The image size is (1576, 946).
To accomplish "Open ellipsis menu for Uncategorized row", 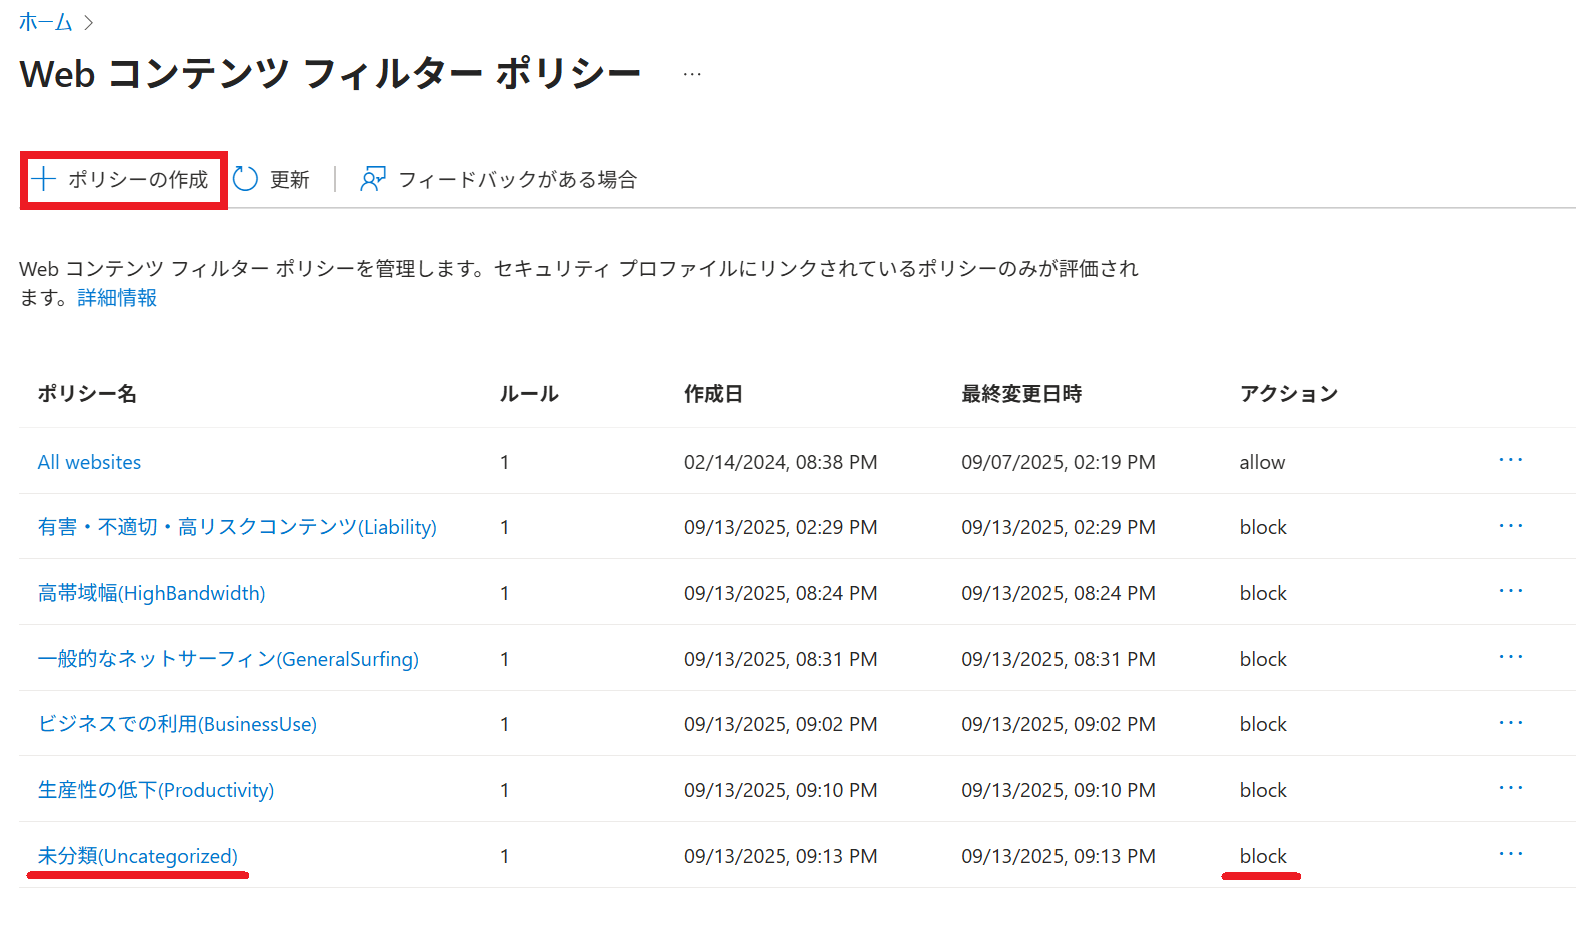I will [x=1510, y=854].
